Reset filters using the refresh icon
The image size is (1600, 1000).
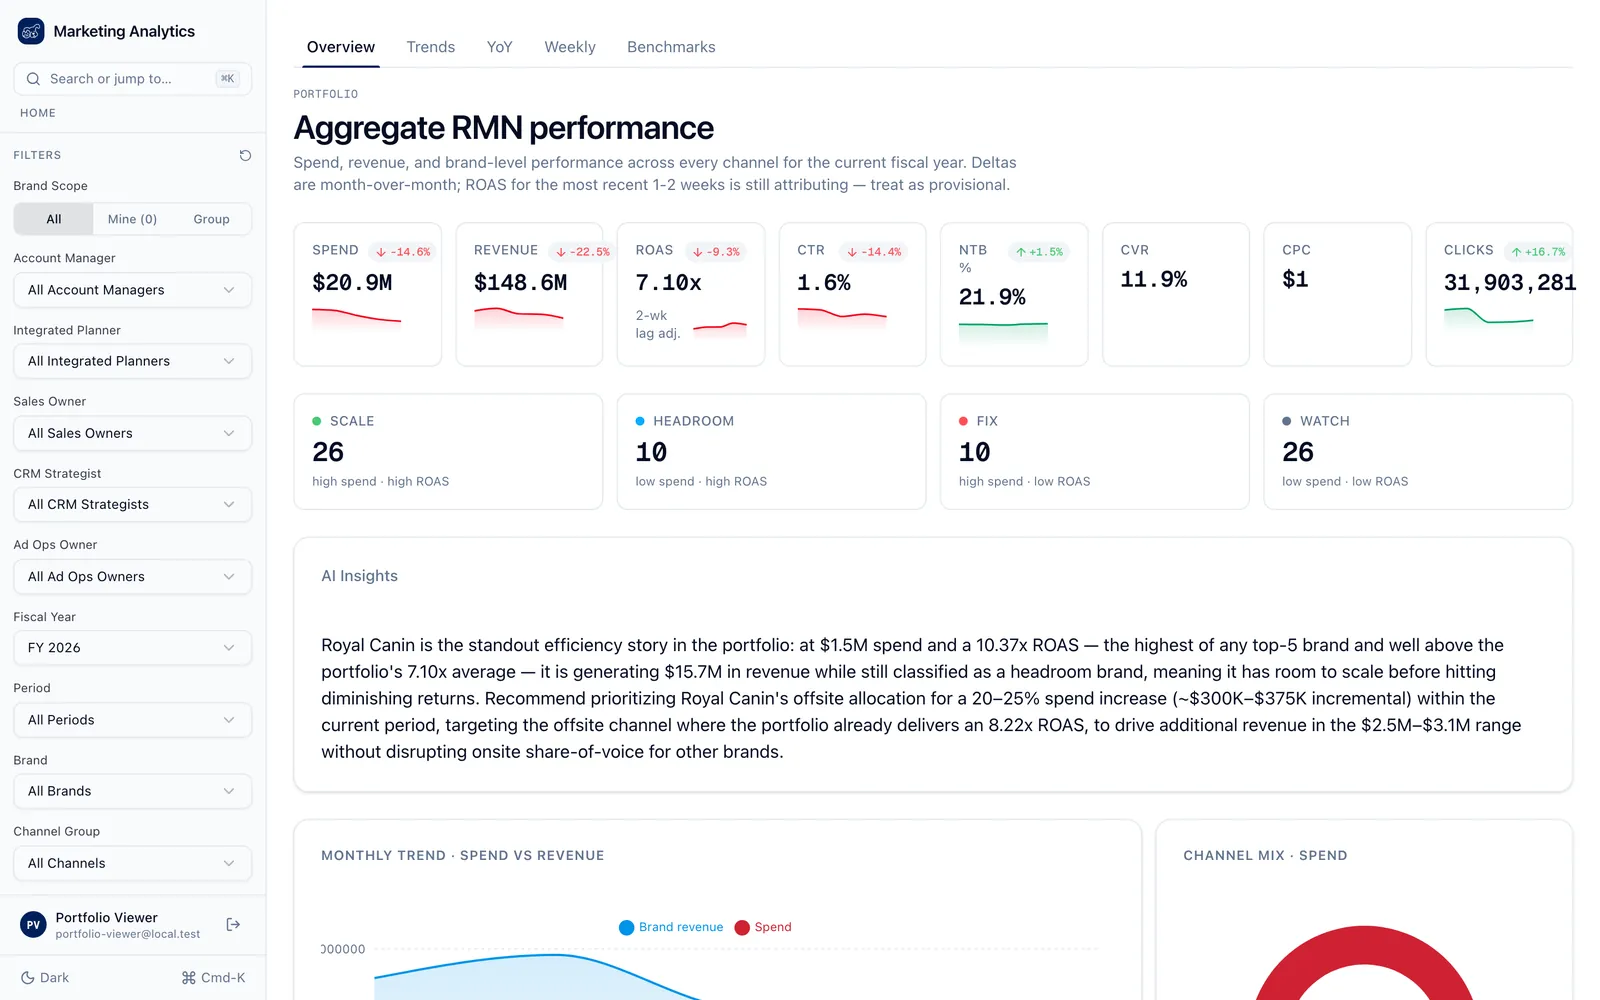(245, 155)
